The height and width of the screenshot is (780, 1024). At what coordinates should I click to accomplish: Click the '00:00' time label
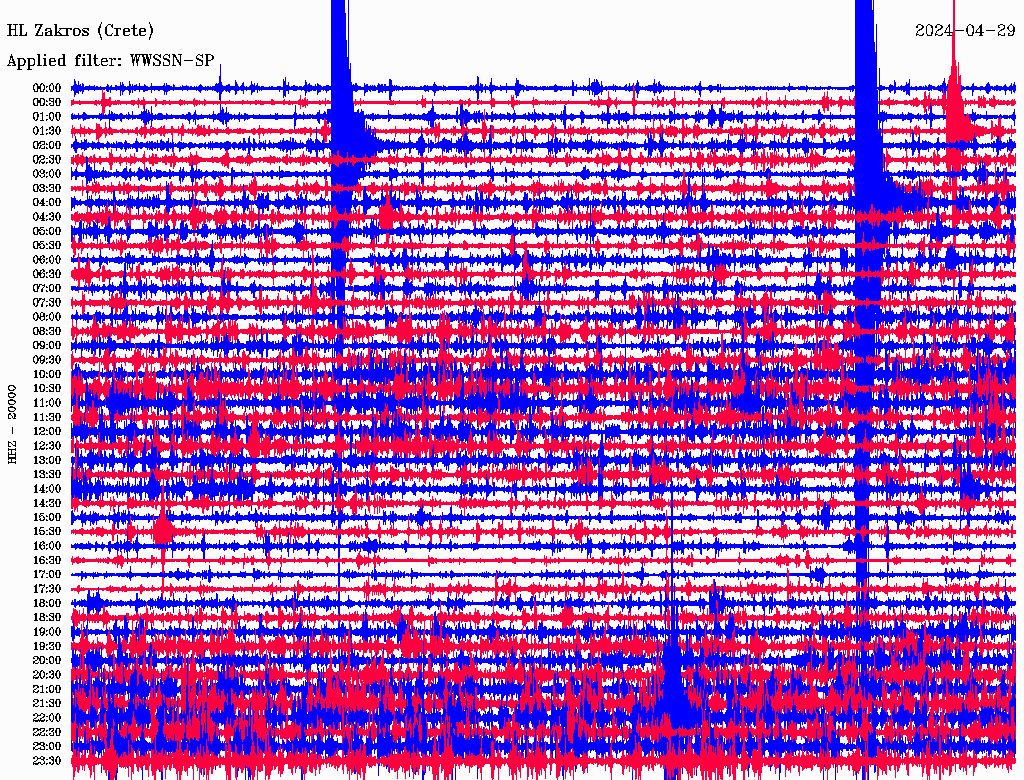[x=47, y=88]
